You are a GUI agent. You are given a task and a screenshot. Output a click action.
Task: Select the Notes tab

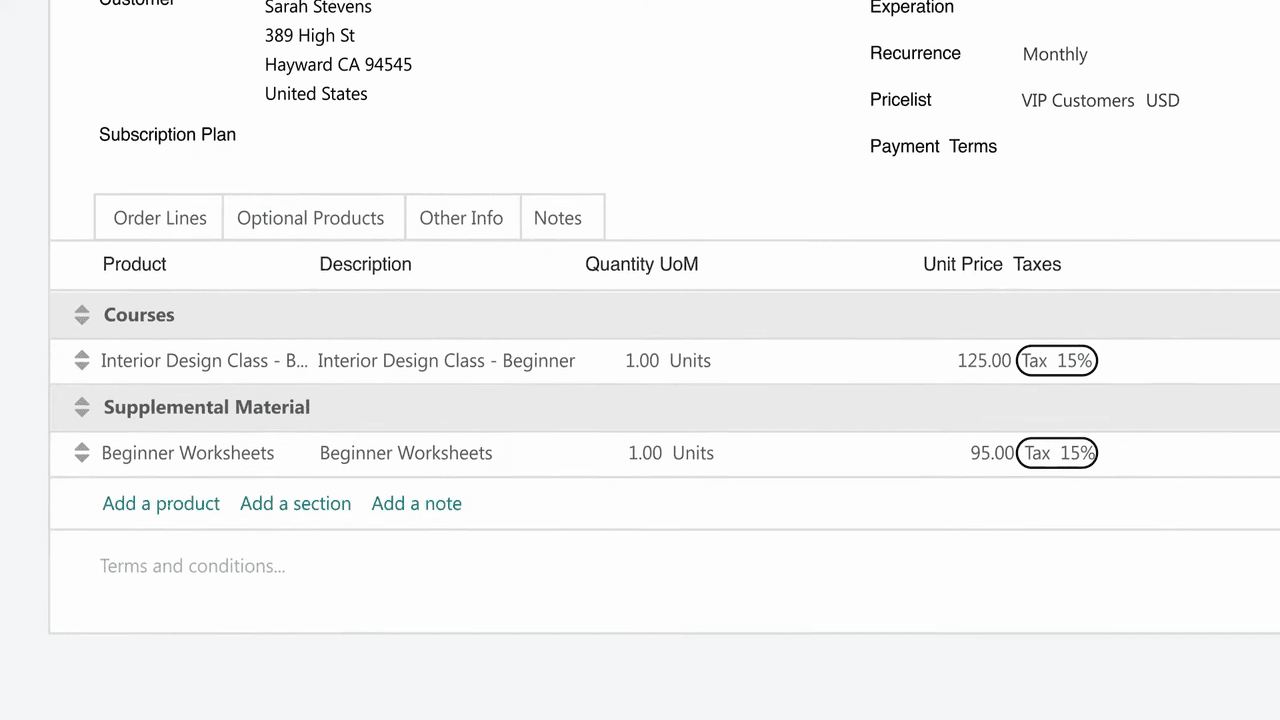click(557, 218)
